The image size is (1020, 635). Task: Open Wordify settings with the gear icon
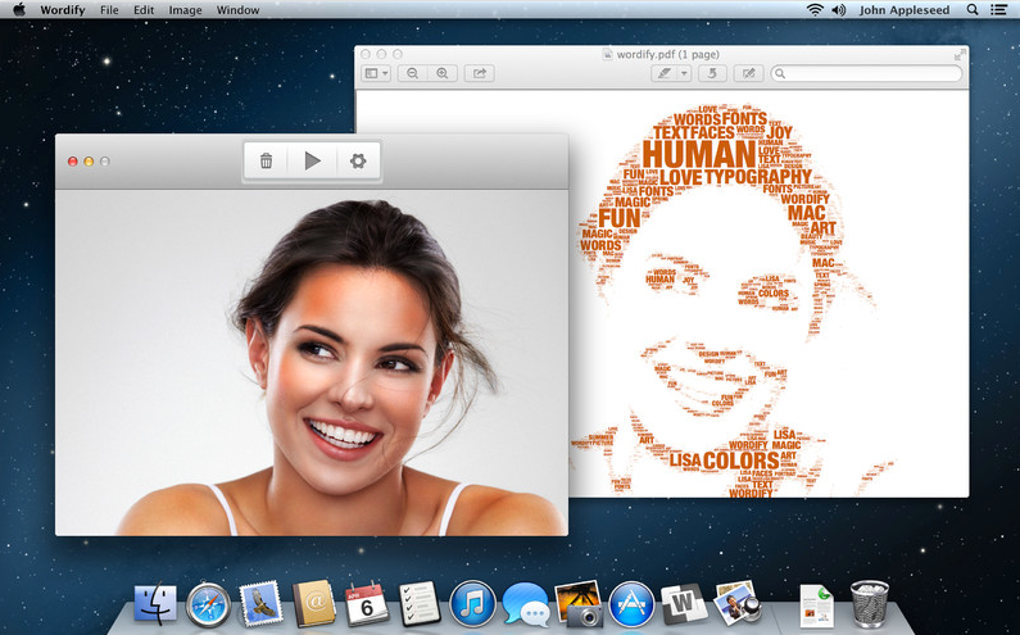coord(358,161)
